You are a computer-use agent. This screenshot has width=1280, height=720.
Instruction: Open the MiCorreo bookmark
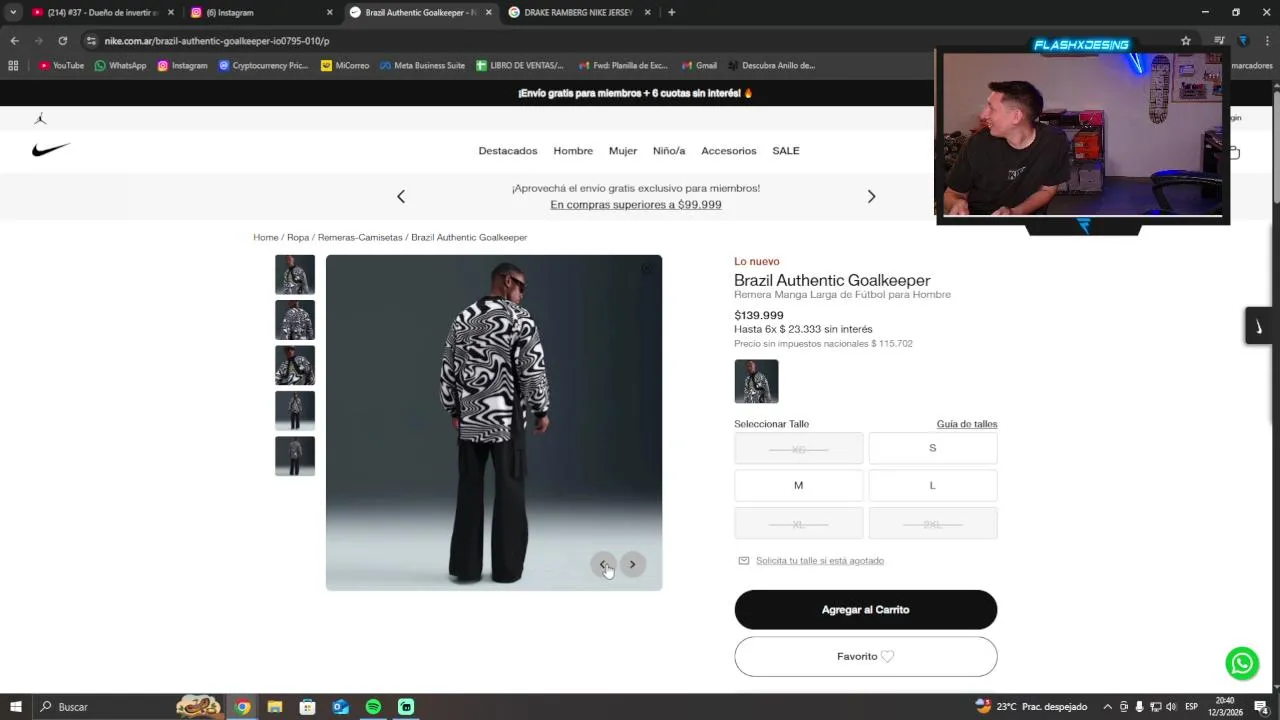click(345, 66)
